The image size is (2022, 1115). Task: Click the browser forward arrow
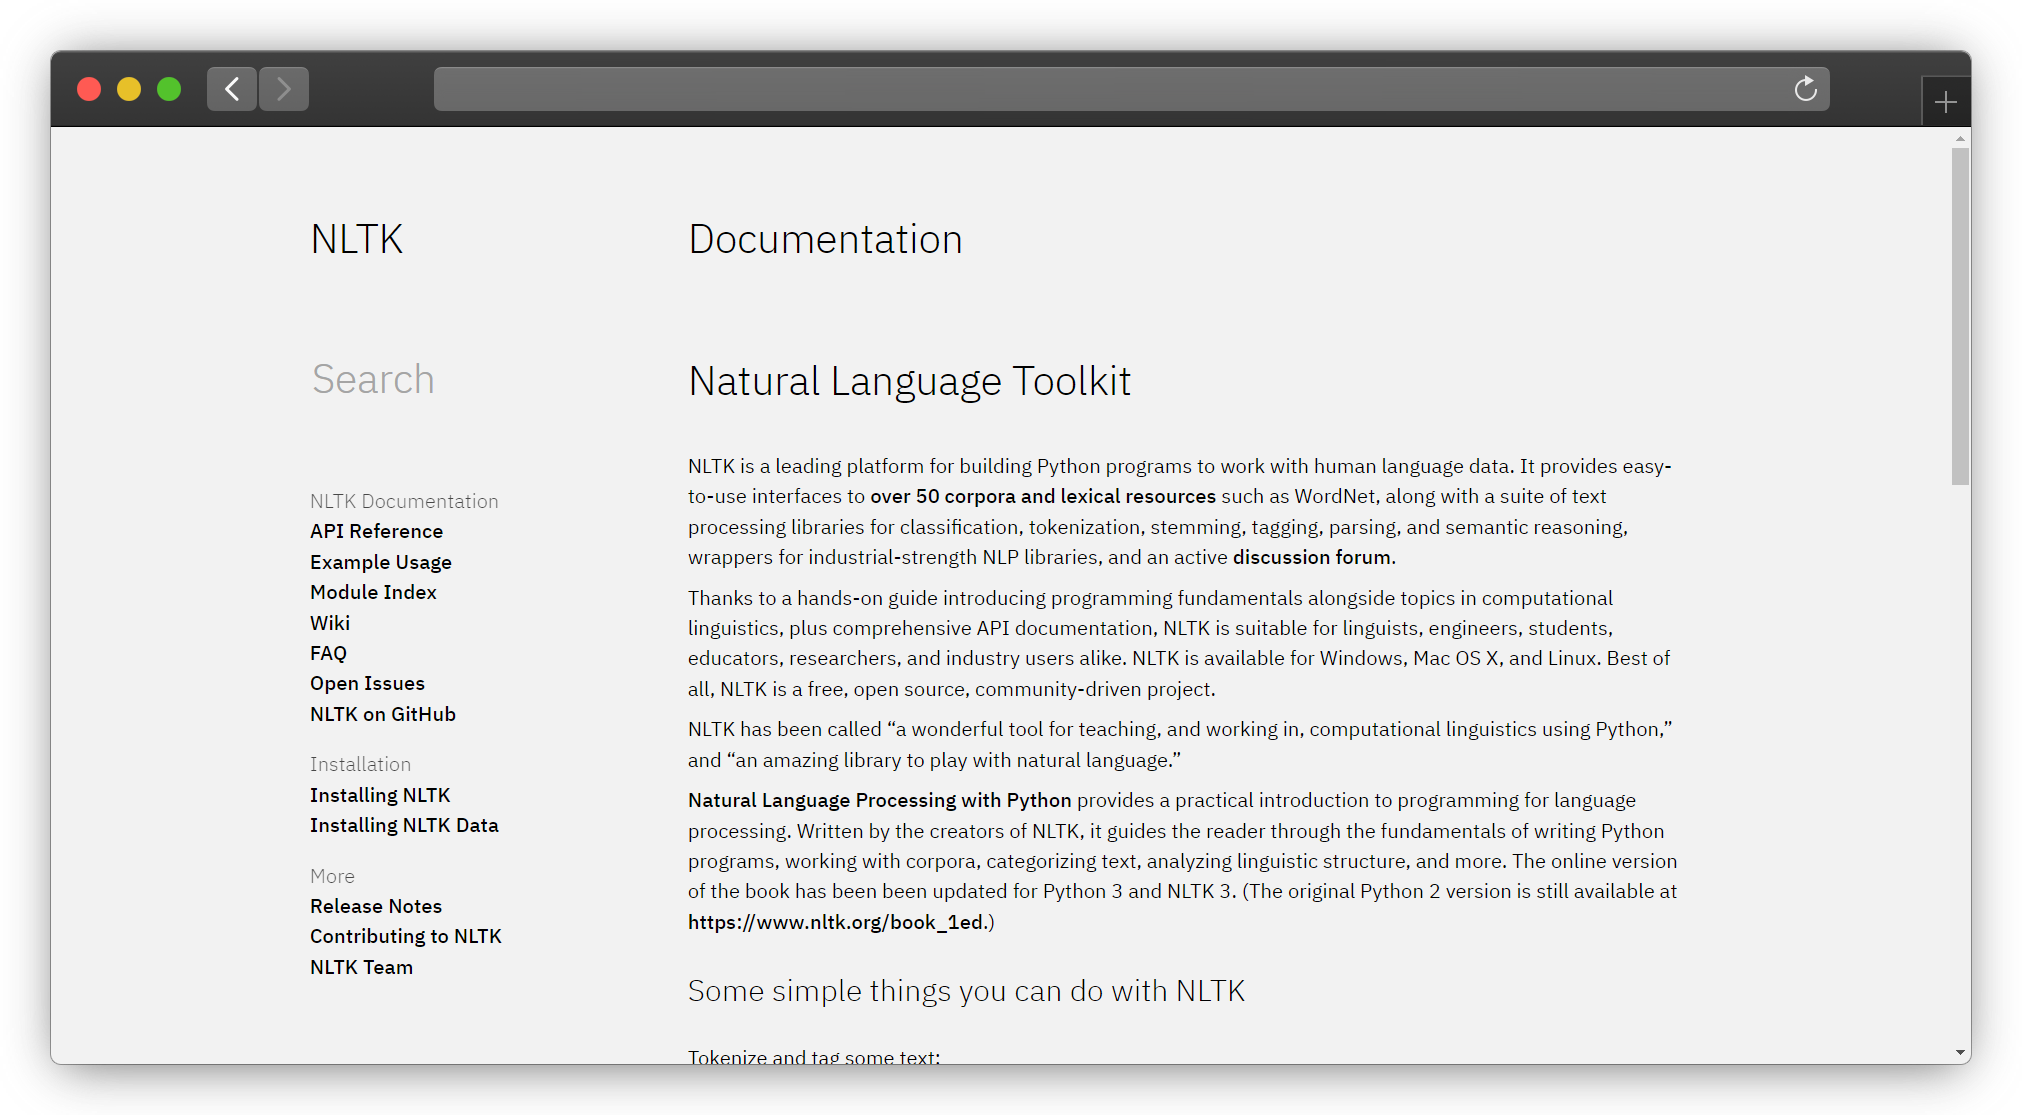(x=284, y=89)
